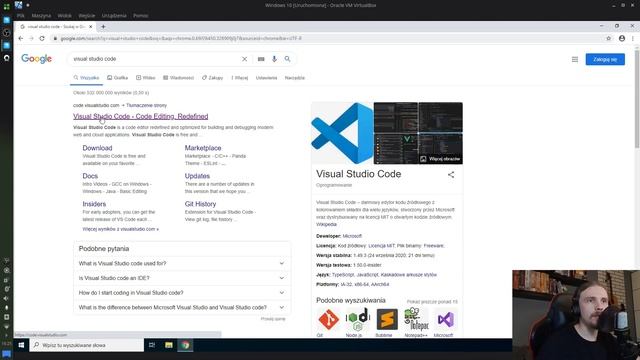
Task: Click the Chrome address bar
Action: coord(327,38)
